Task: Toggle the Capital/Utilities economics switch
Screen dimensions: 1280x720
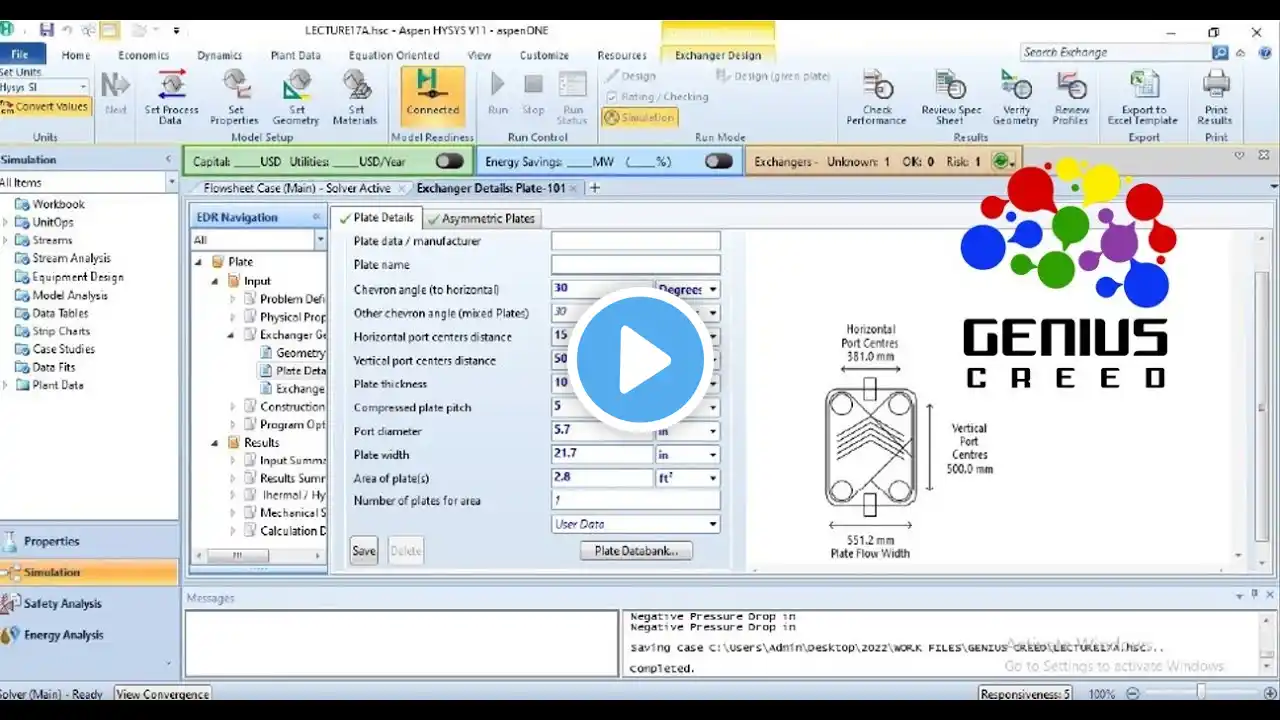Action: click(449, 161)
